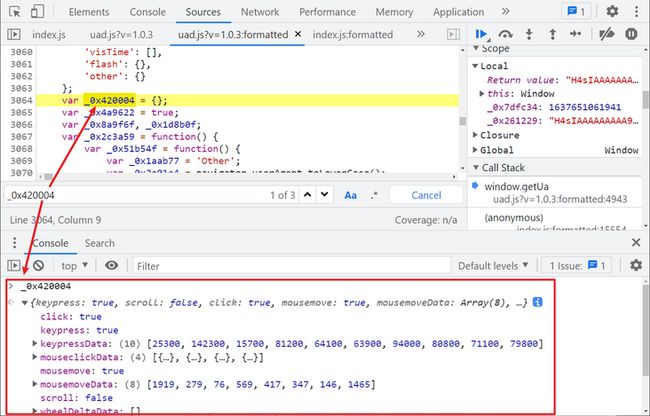Step over next function call
Screen dimensions: 650x416
505,34
